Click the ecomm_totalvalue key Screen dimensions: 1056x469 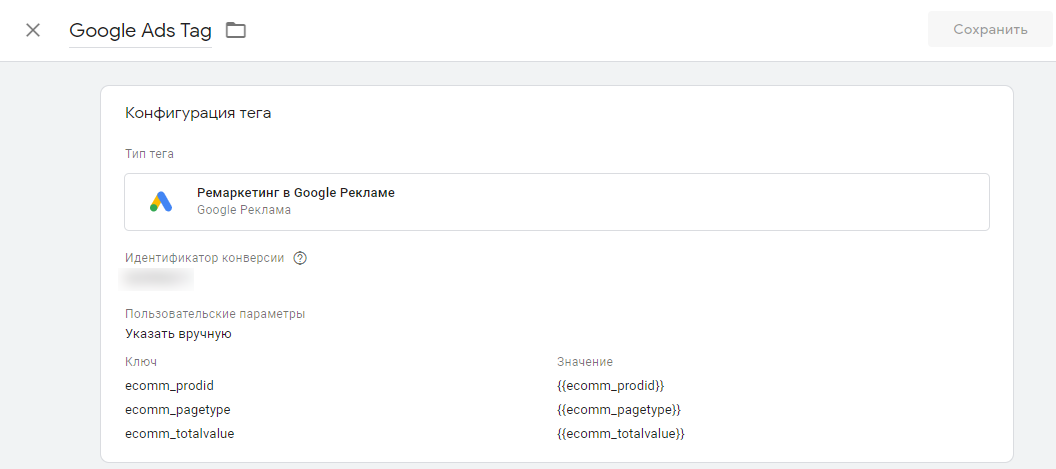[180, 435]
